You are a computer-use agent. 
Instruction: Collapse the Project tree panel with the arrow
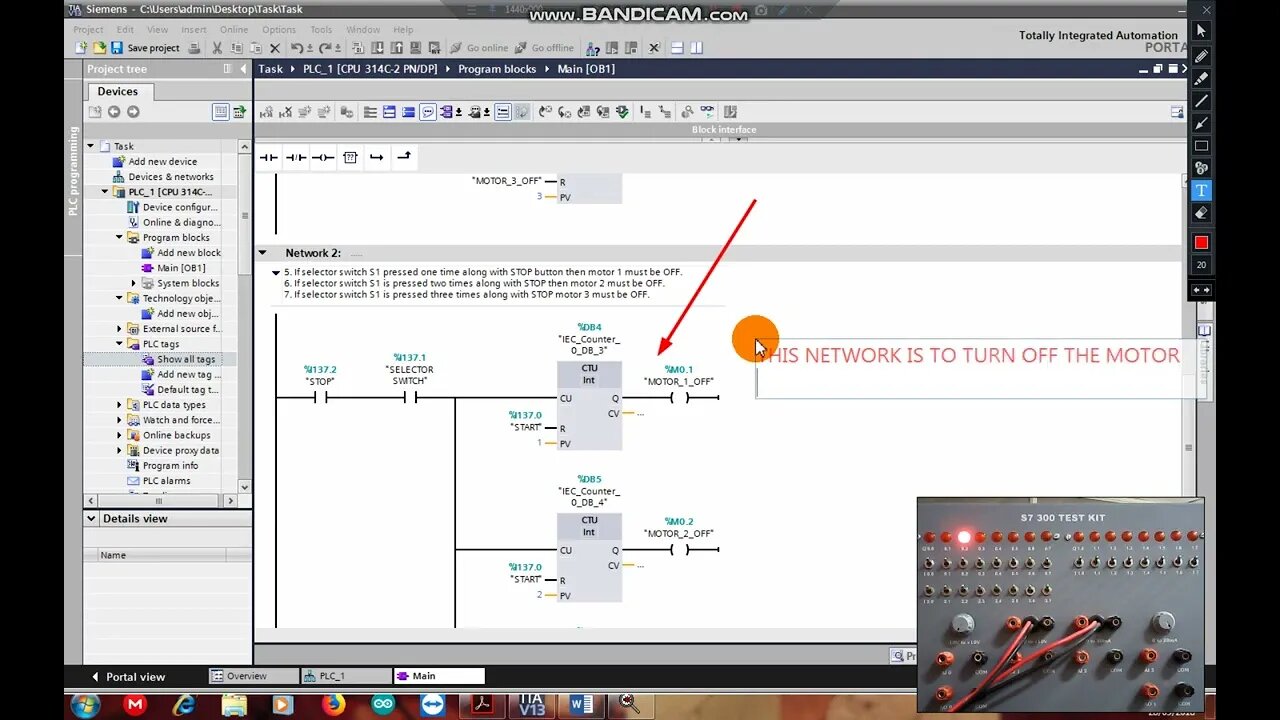point(241,69)
